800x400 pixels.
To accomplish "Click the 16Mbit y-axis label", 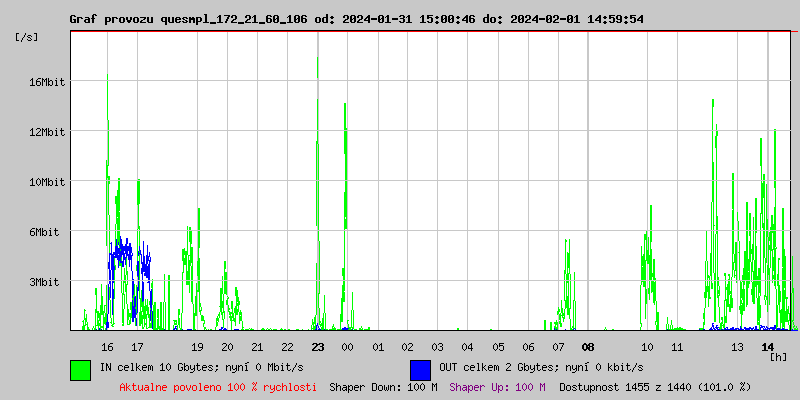I will tap(46, 82).
